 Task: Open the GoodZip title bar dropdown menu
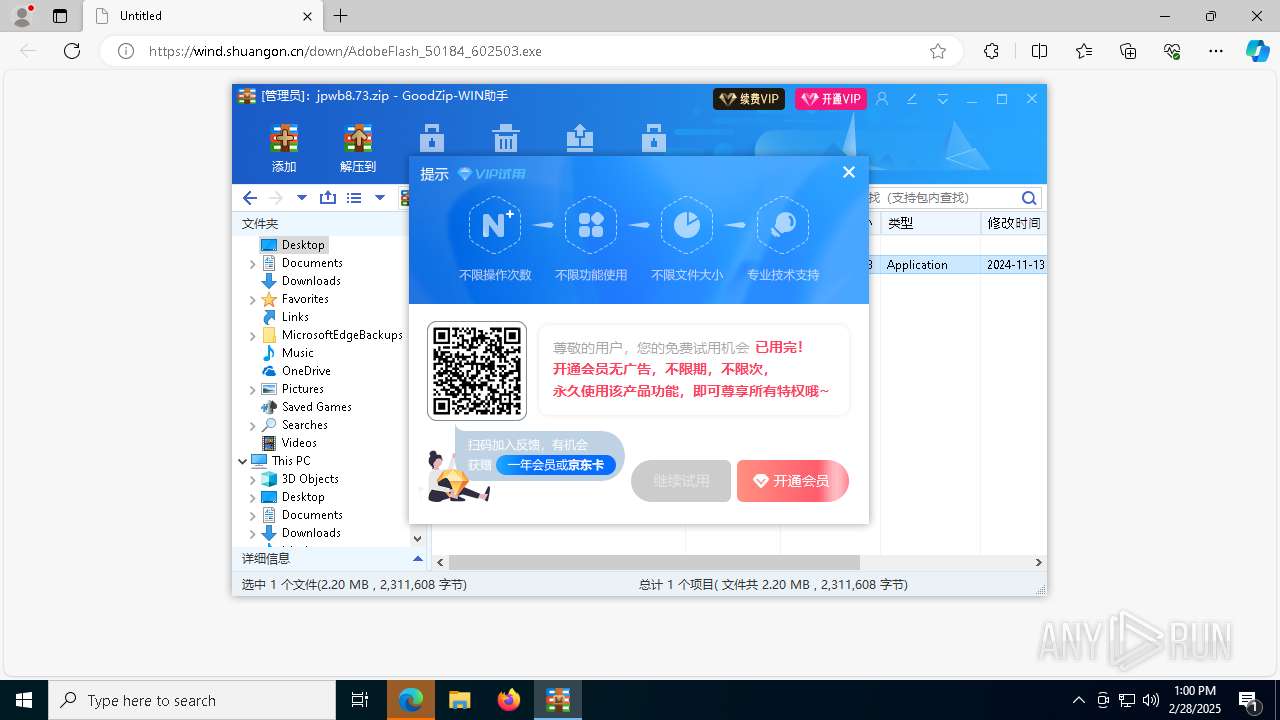coord(942,99)
